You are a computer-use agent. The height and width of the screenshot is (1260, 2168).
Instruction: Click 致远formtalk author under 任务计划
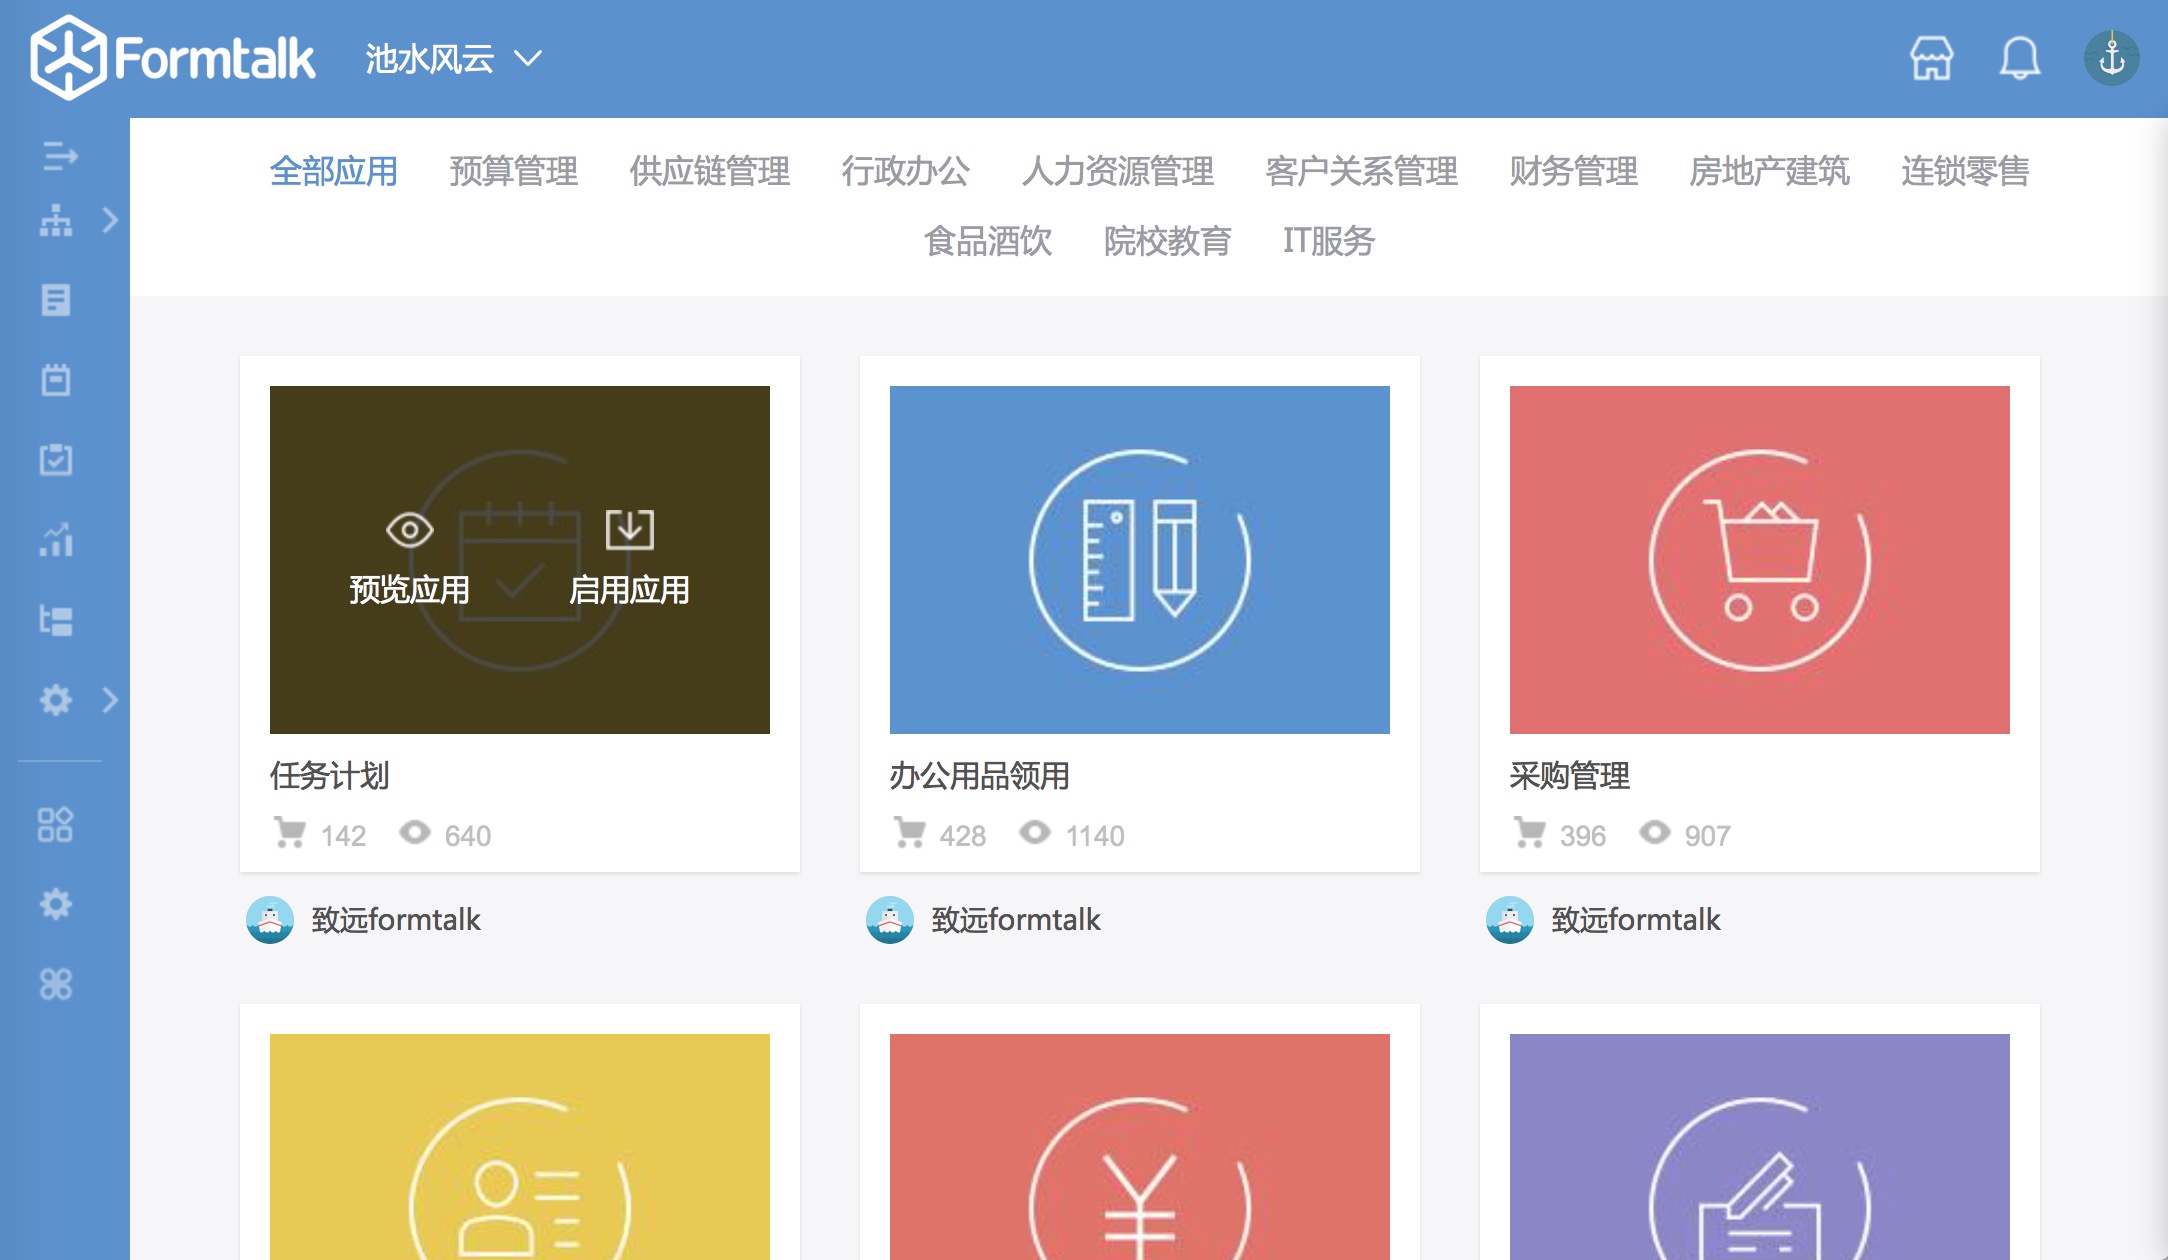pyautogui.click(x=396, y=920)
